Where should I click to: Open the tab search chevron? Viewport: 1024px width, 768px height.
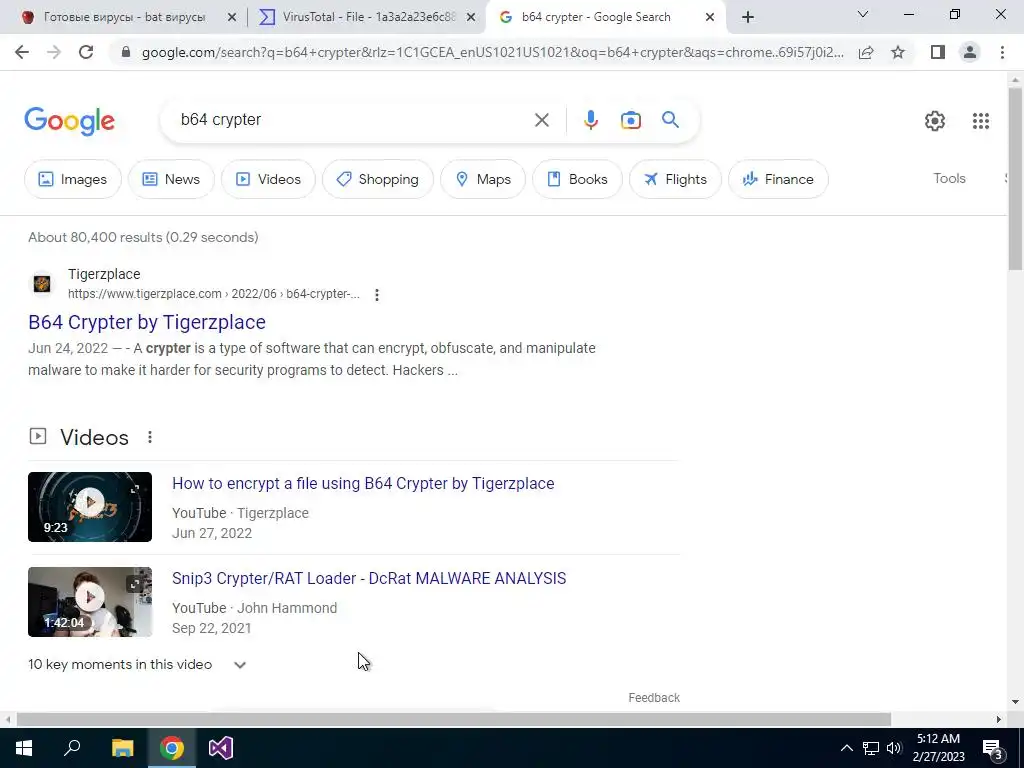[863, 14]
